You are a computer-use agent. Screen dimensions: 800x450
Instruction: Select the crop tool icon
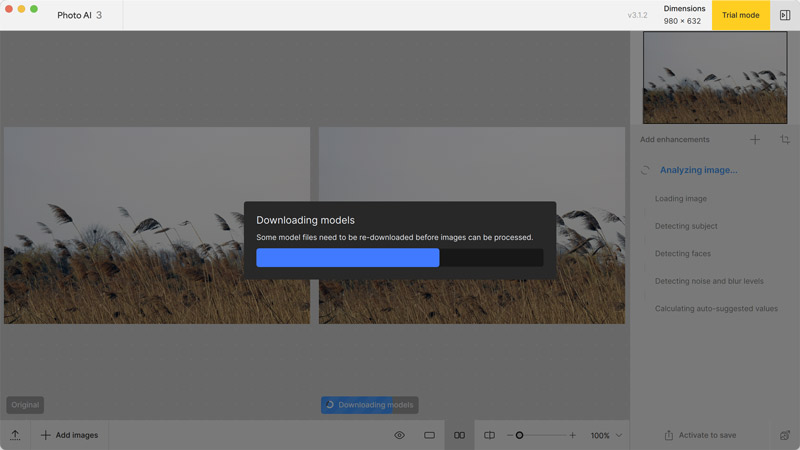pos(785,140)
